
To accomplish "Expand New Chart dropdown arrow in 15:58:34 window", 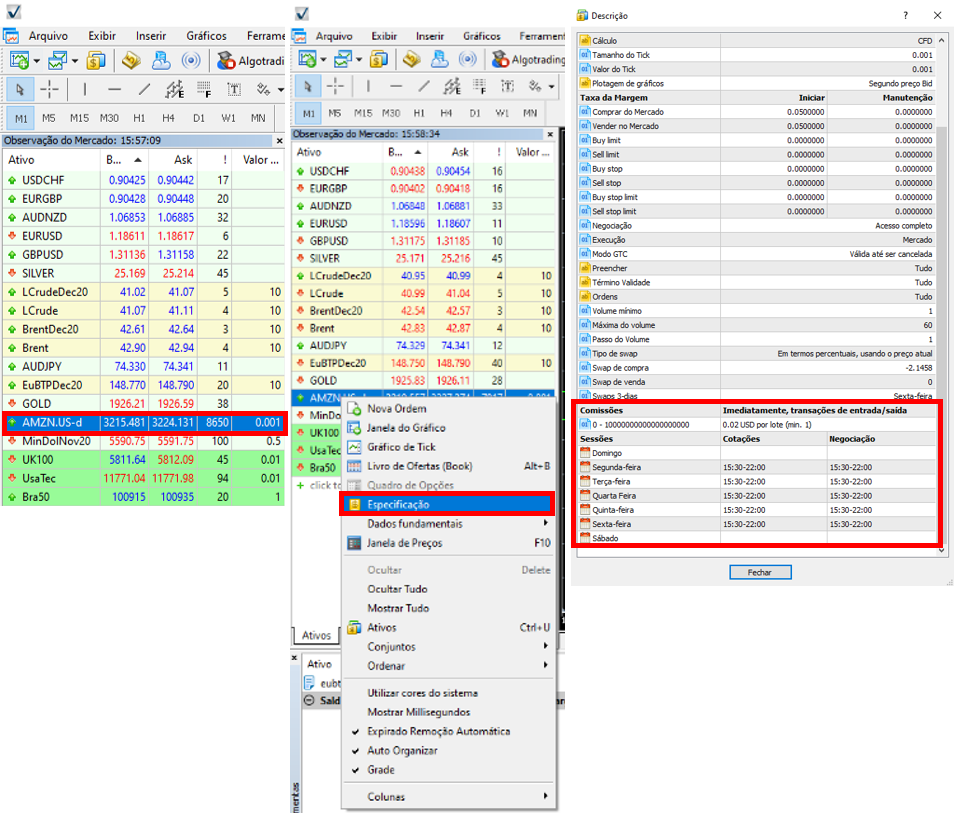I will [x=324, y=59].
